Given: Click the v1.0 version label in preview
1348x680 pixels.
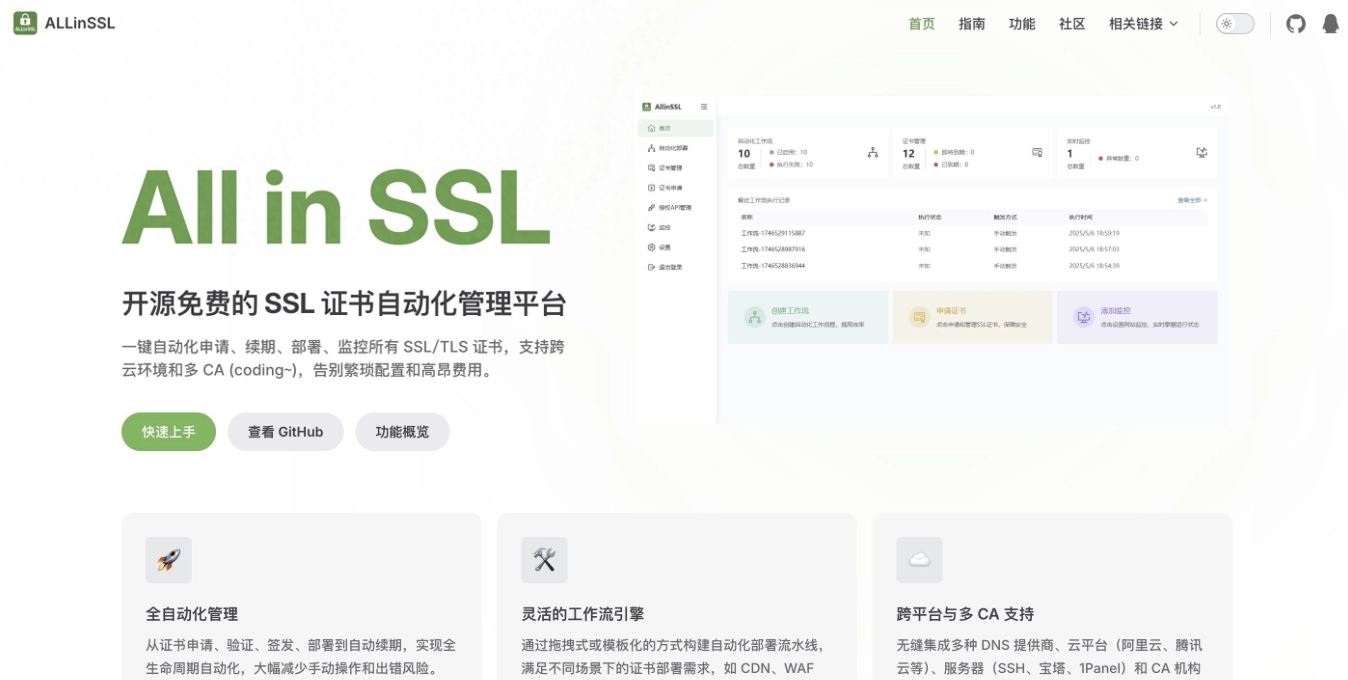Looking at the screenshot, I should (1215, 106).
